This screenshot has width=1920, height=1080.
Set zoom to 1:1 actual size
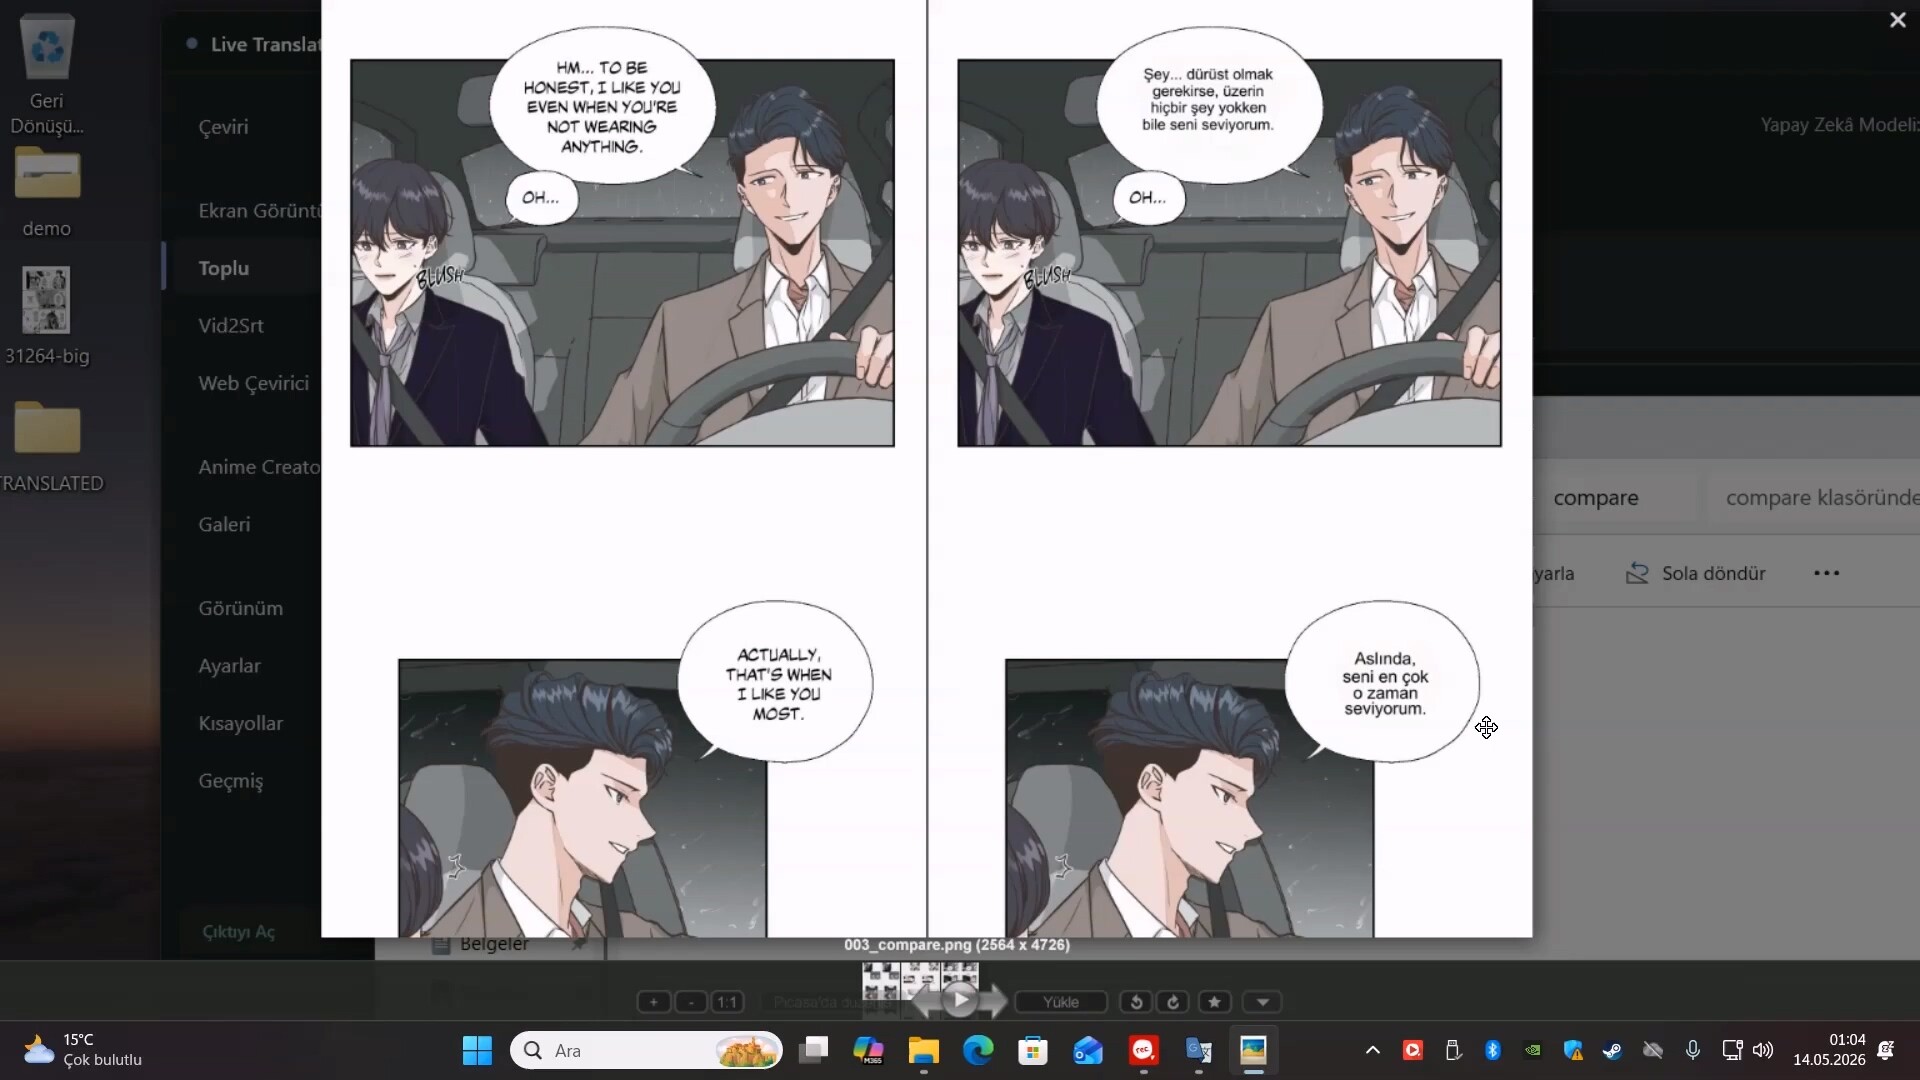click(727, 1002)
